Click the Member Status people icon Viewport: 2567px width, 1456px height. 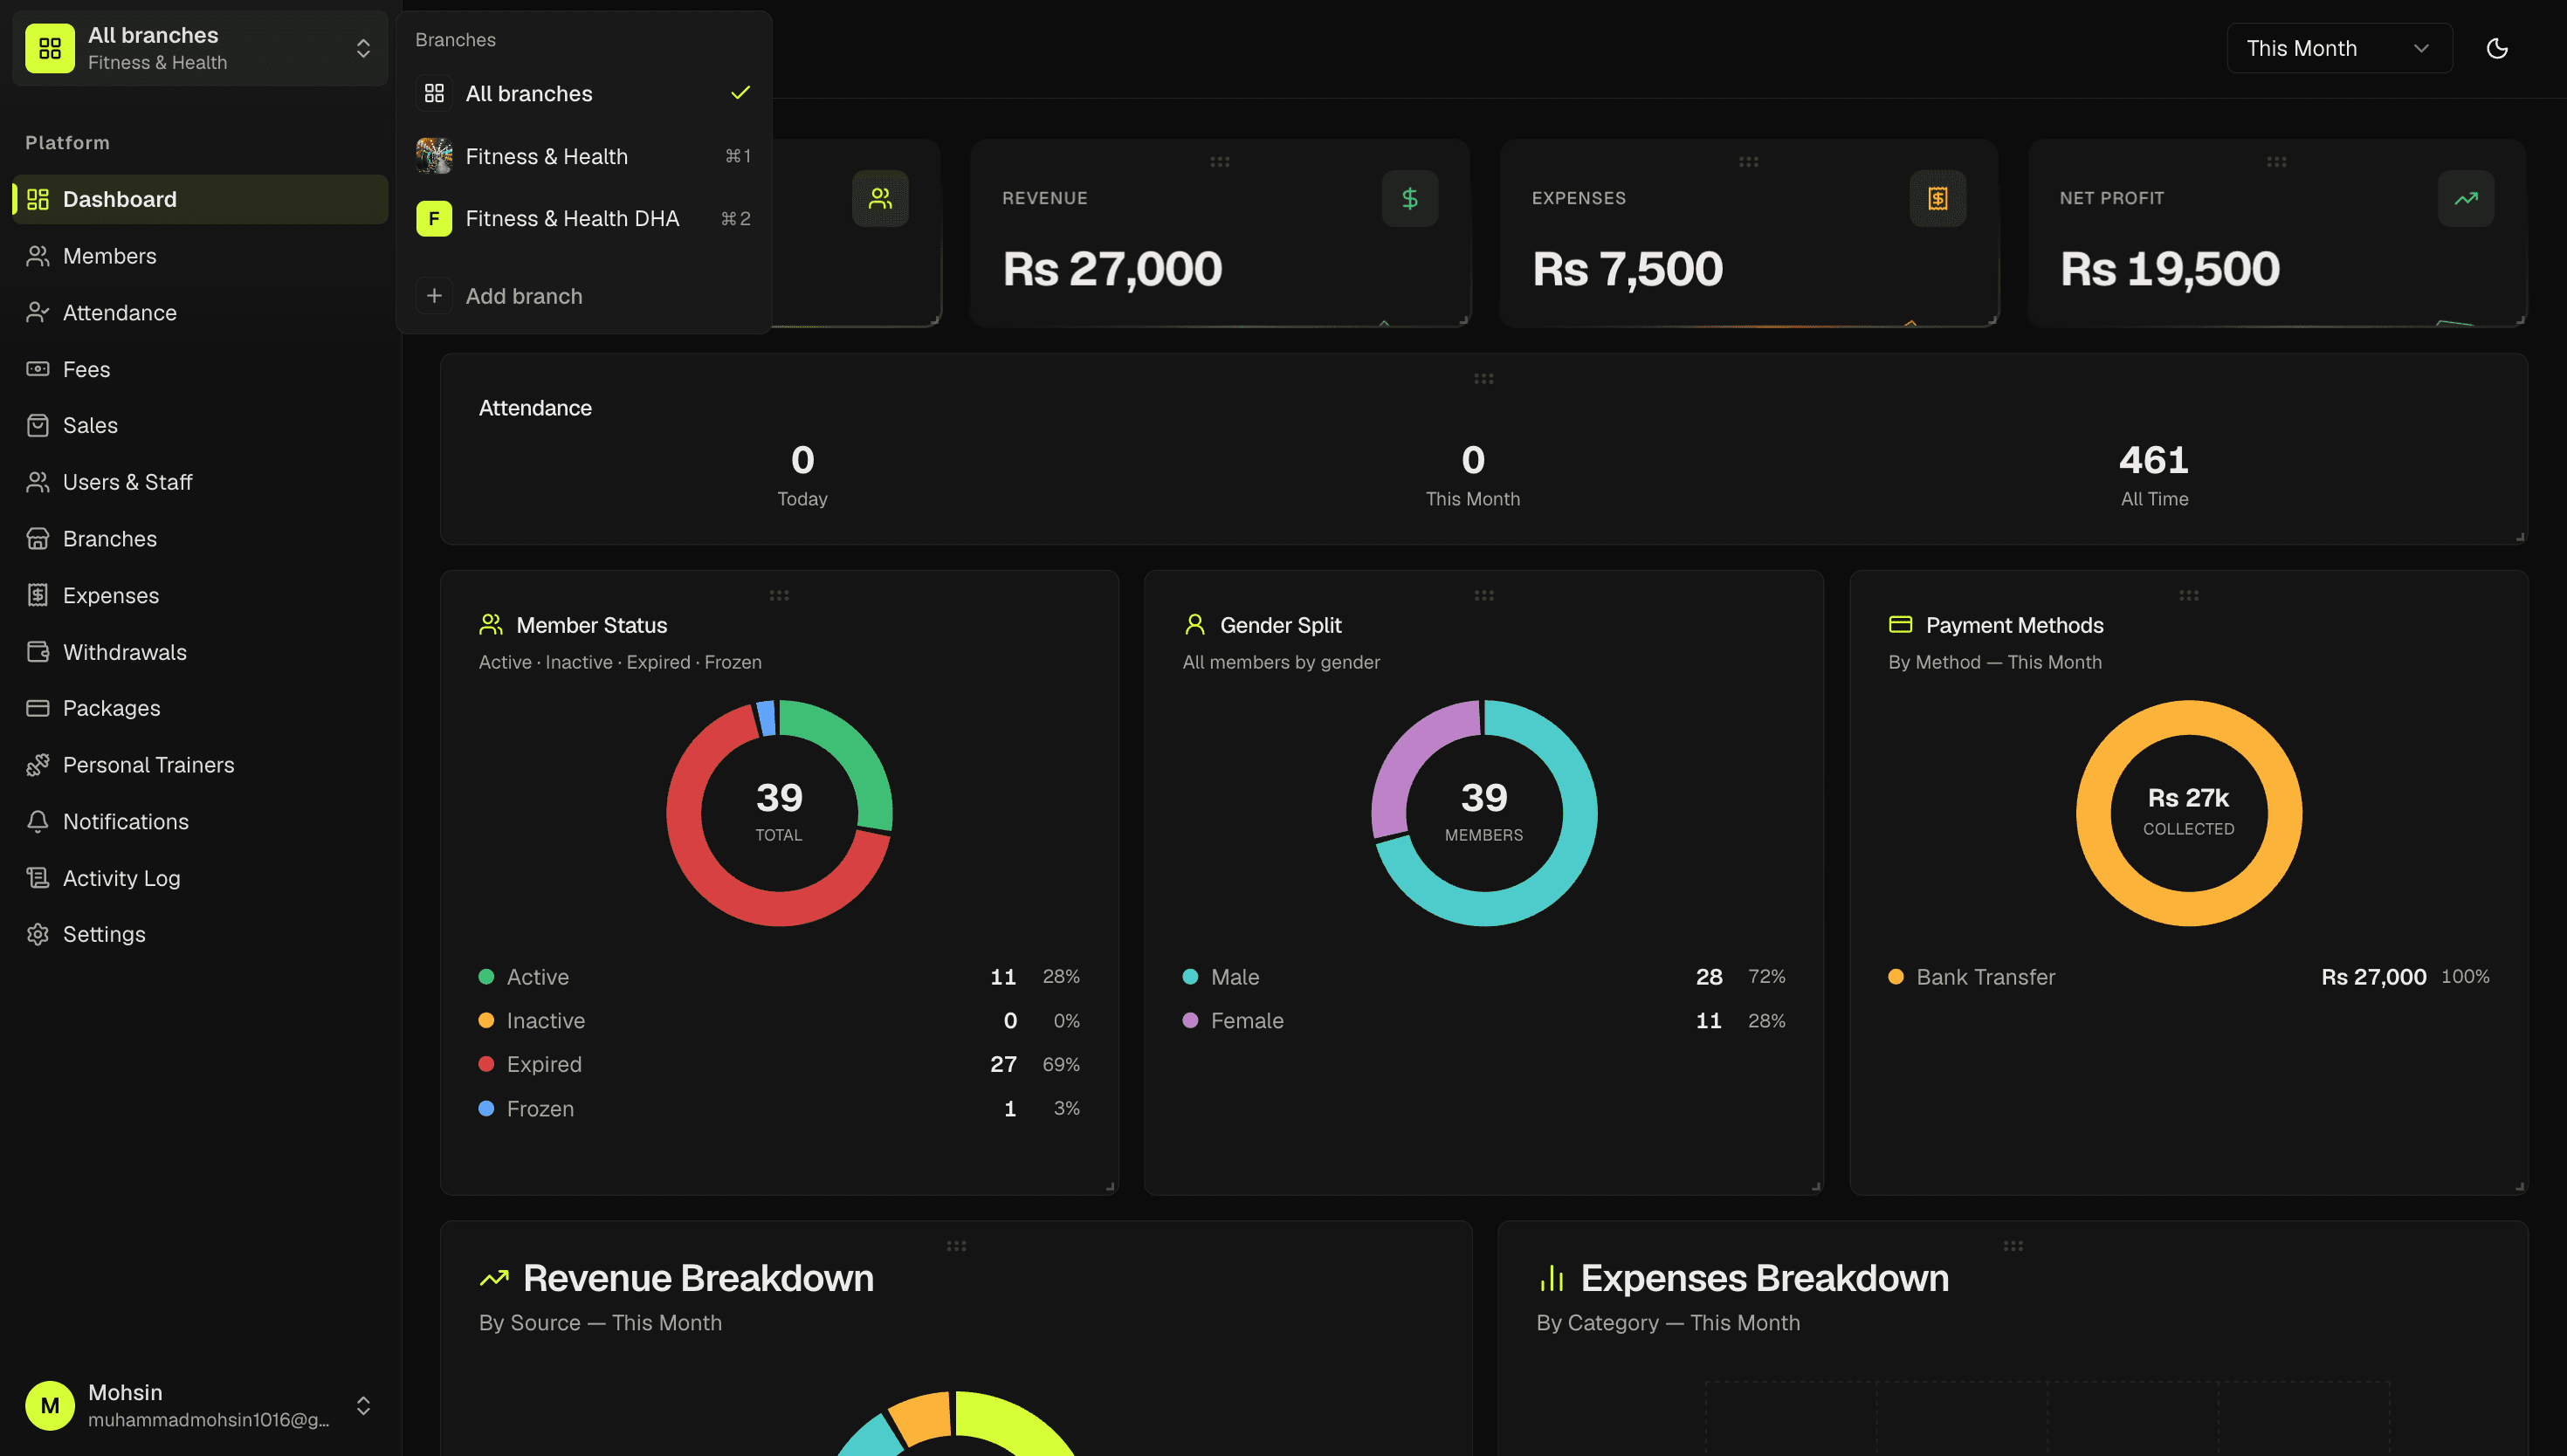coord(490,624)
